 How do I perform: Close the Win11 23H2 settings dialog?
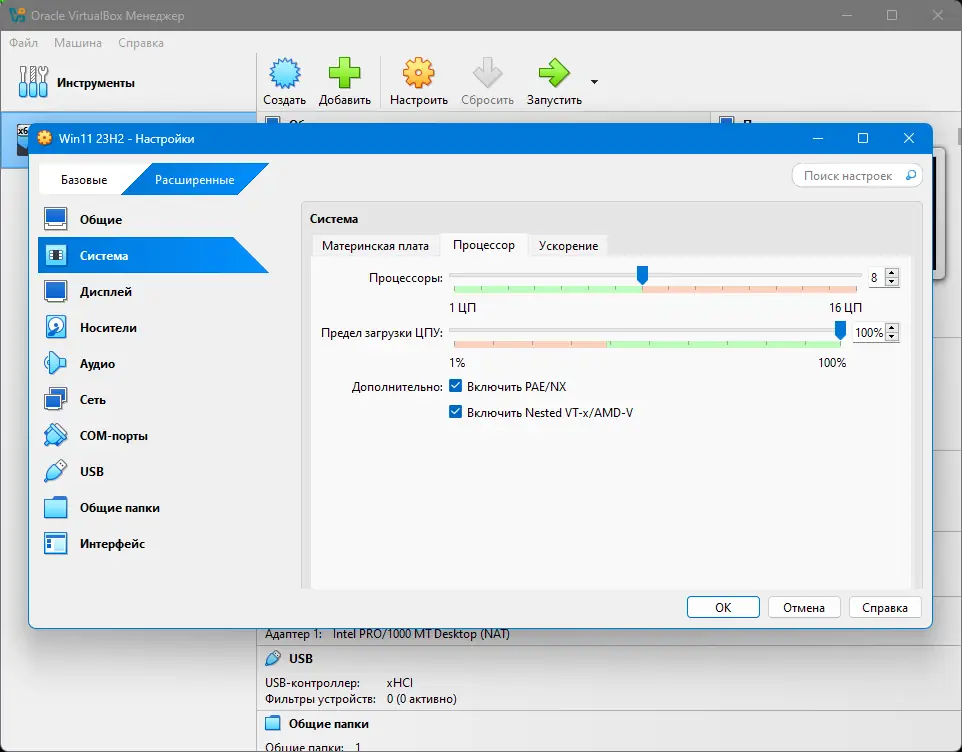pos(909,138)
